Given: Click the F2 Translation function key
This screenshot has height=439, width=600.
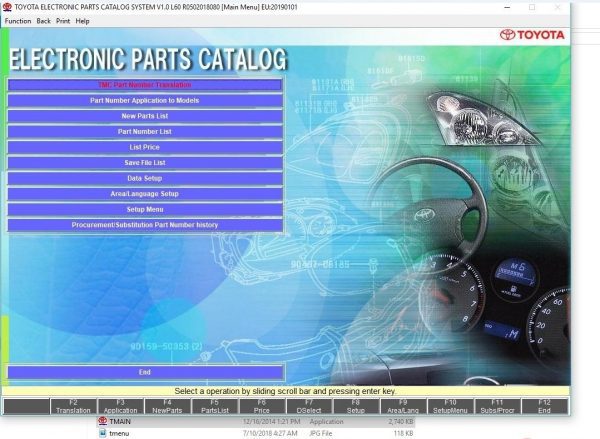Looking at the screenshot, I should coord(73,406).
